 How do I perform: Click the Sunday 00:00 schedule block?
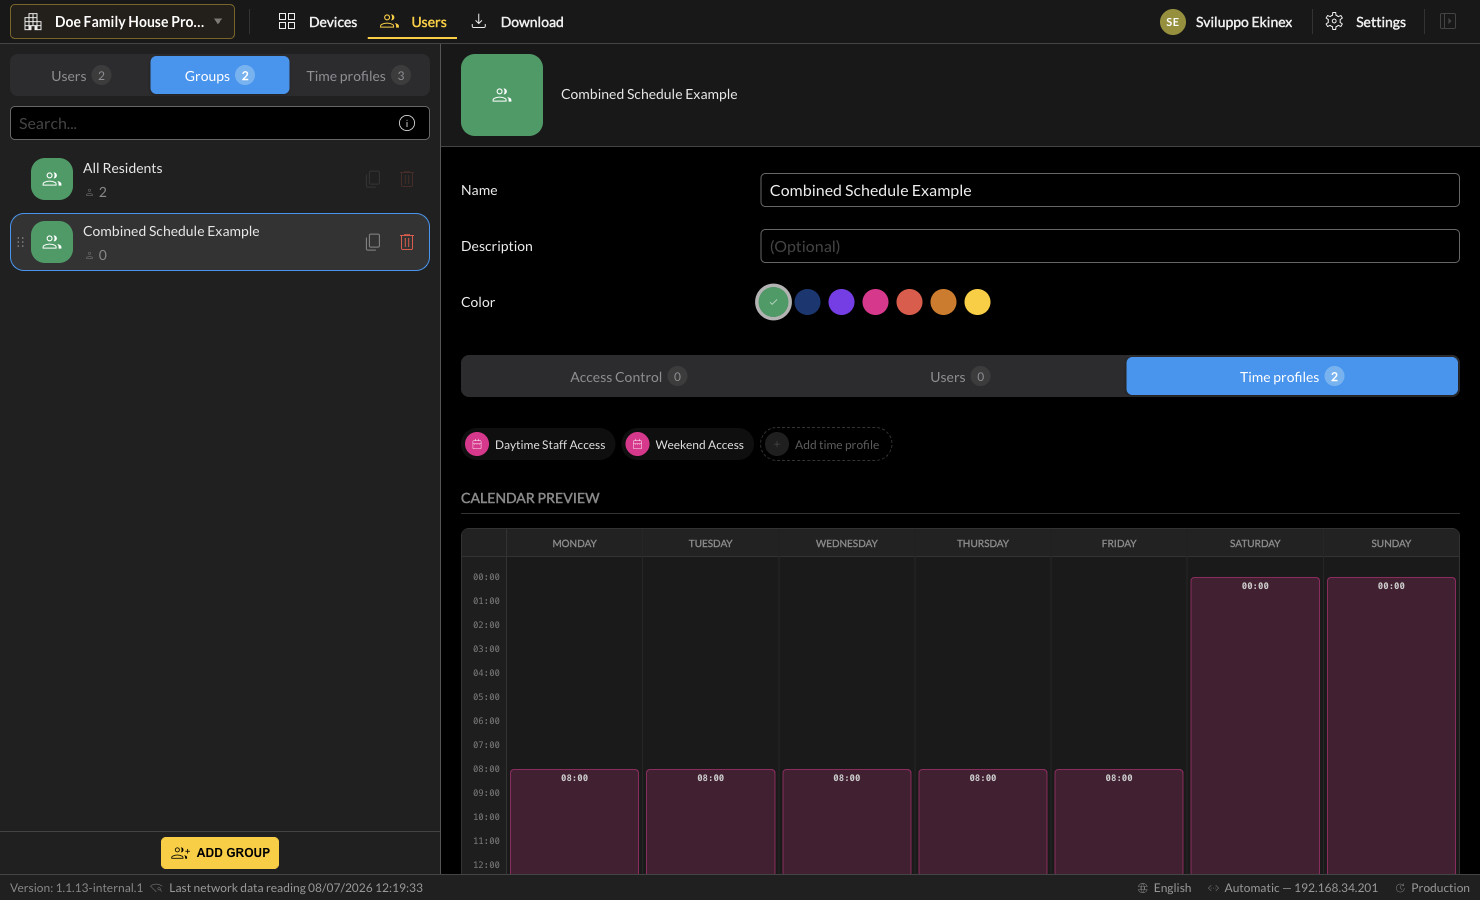point(1391,726)
